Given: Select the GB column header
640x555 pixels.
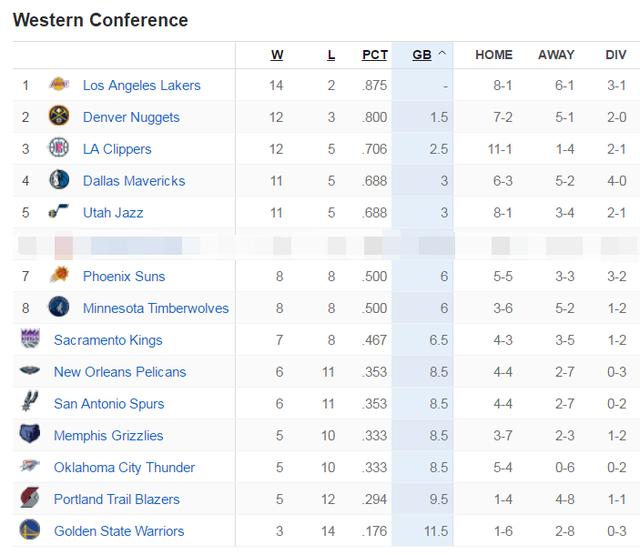Looking at the screenshot, I should pyautogui.click(x=422, y=55).
